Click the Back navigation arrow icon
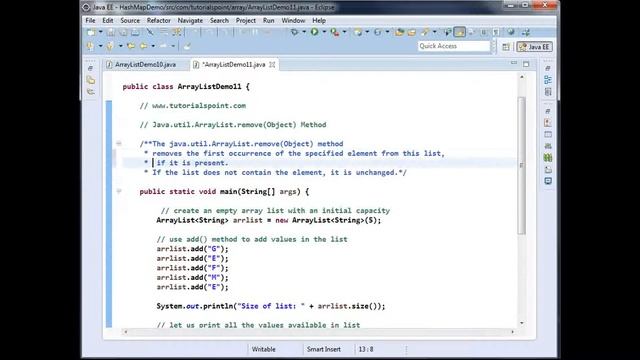 point(144,47)
